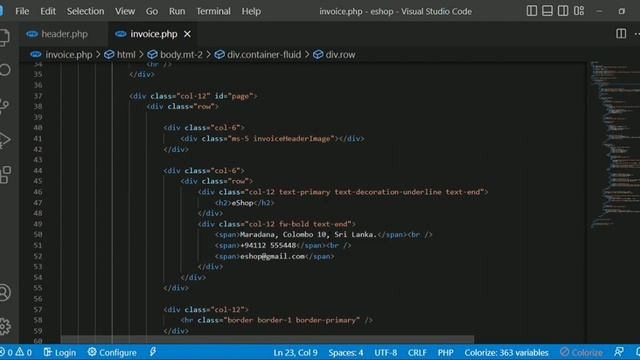Select the invoice.php tab
640x360 pixels.
tap(153, 34)
